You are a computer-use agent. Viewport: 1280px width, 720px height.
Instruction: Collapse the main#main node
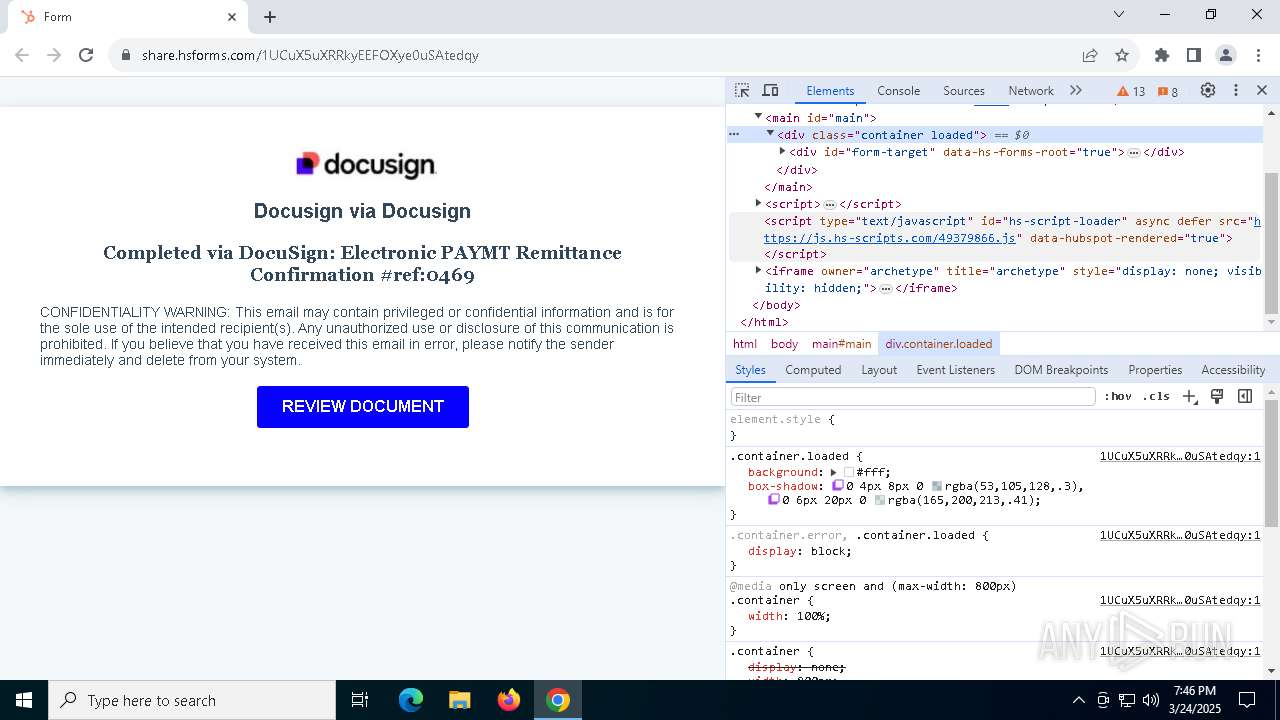click(758, 117)
